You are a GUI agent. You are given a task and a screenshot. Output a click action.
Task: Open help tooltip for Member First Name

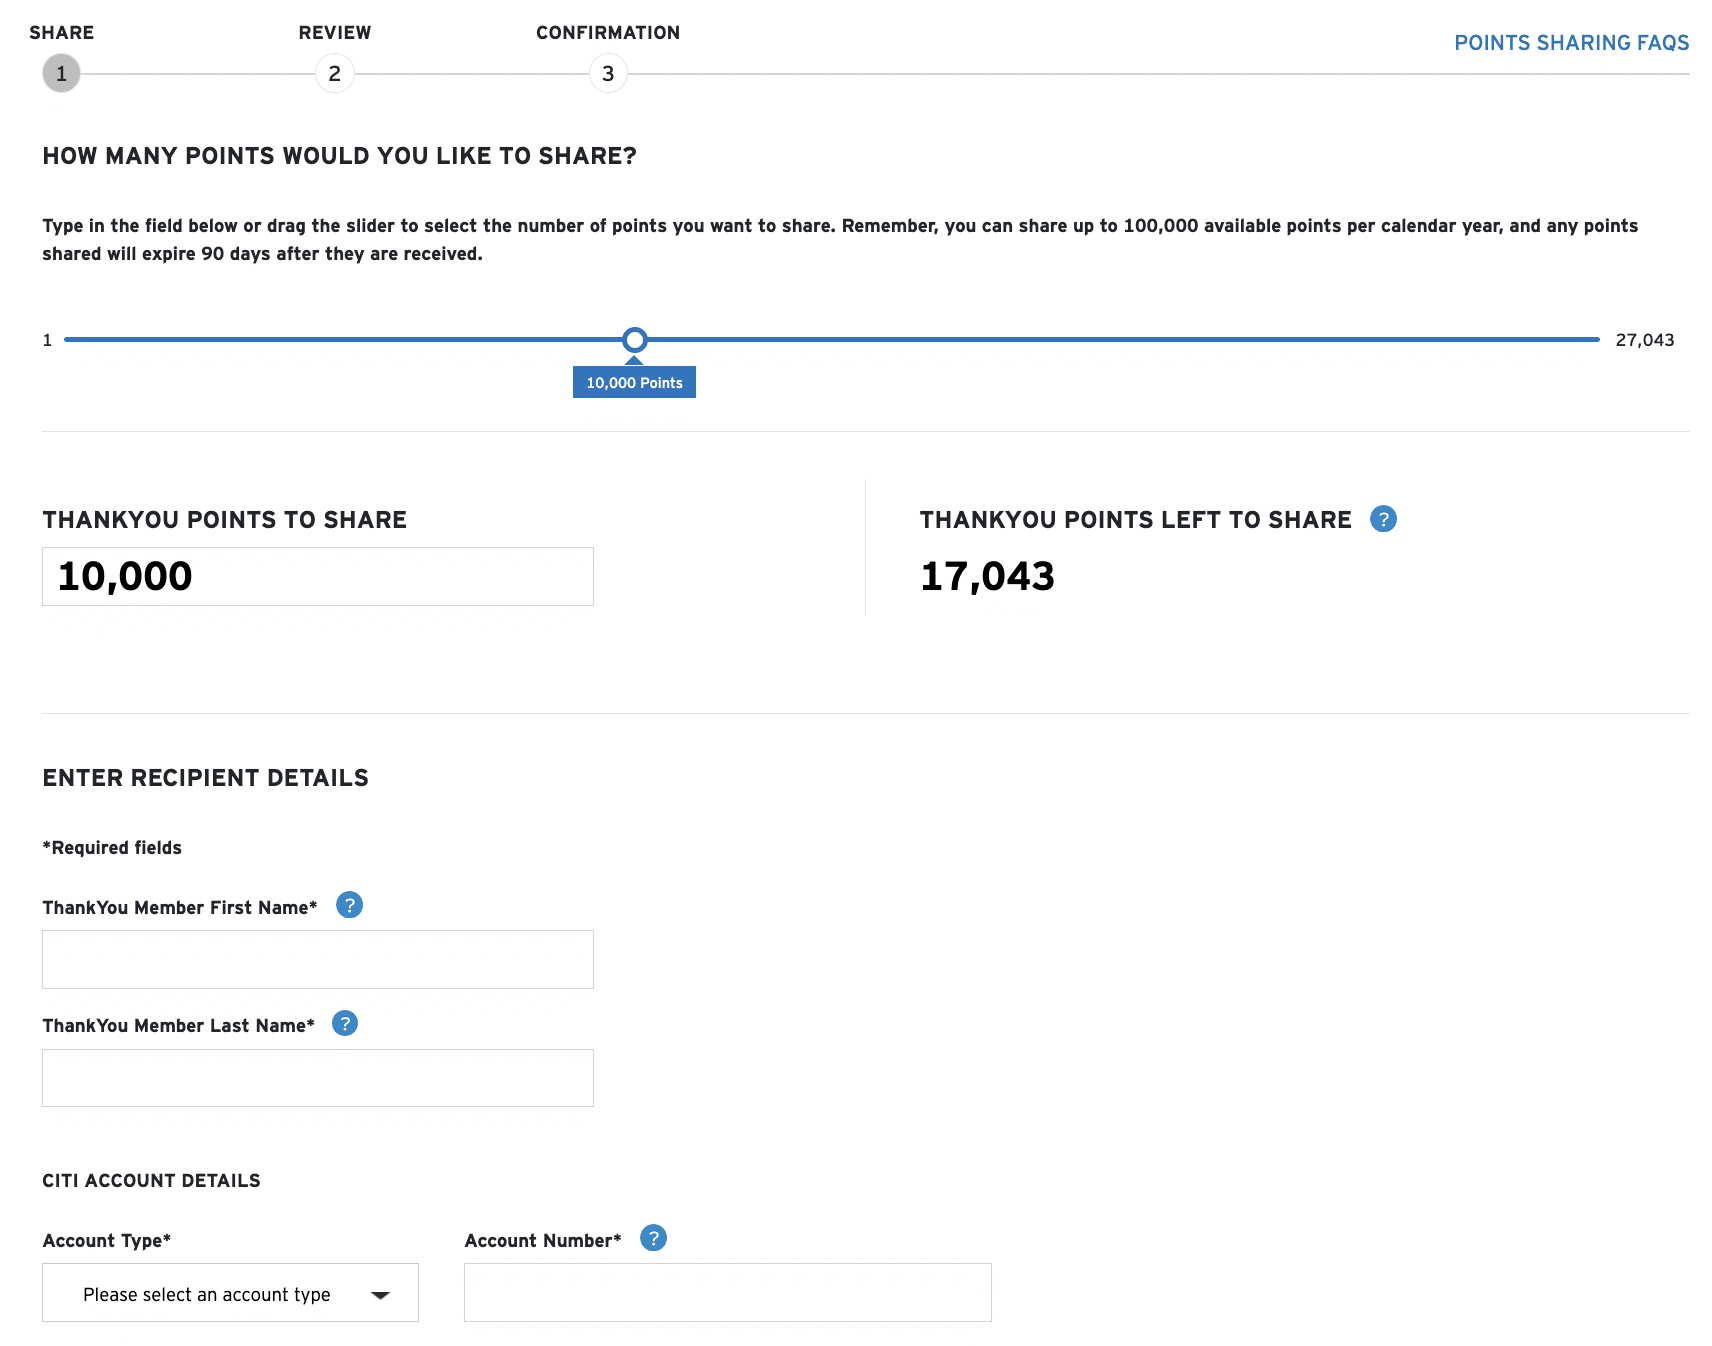(x=349, y=905)
